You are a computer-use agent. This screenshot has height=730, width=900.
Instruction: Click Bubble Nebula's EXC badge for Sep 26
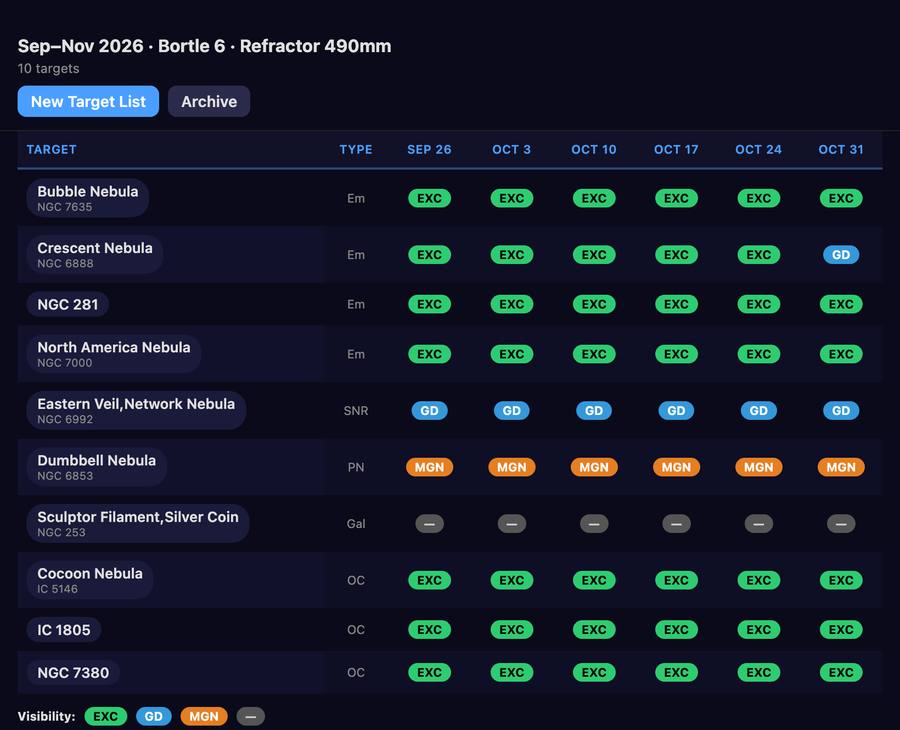[429, 198]
